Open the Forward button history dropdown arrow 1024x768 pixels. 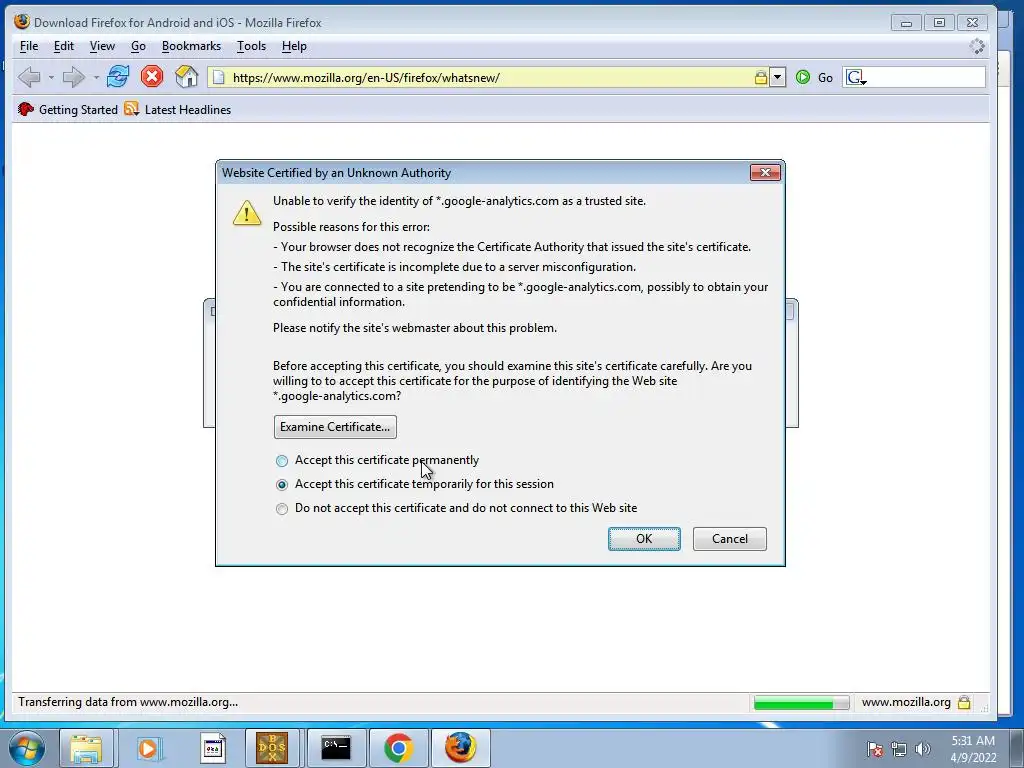pos(95,78)
